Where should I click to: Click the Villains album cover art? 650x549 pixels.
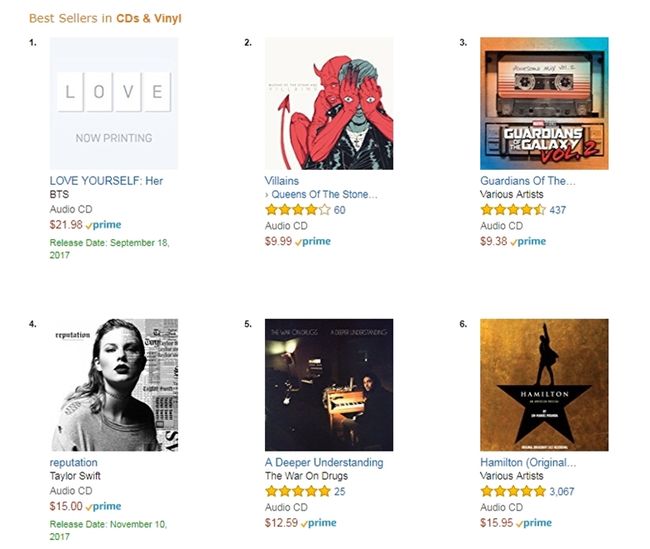(x=329, y=103)
